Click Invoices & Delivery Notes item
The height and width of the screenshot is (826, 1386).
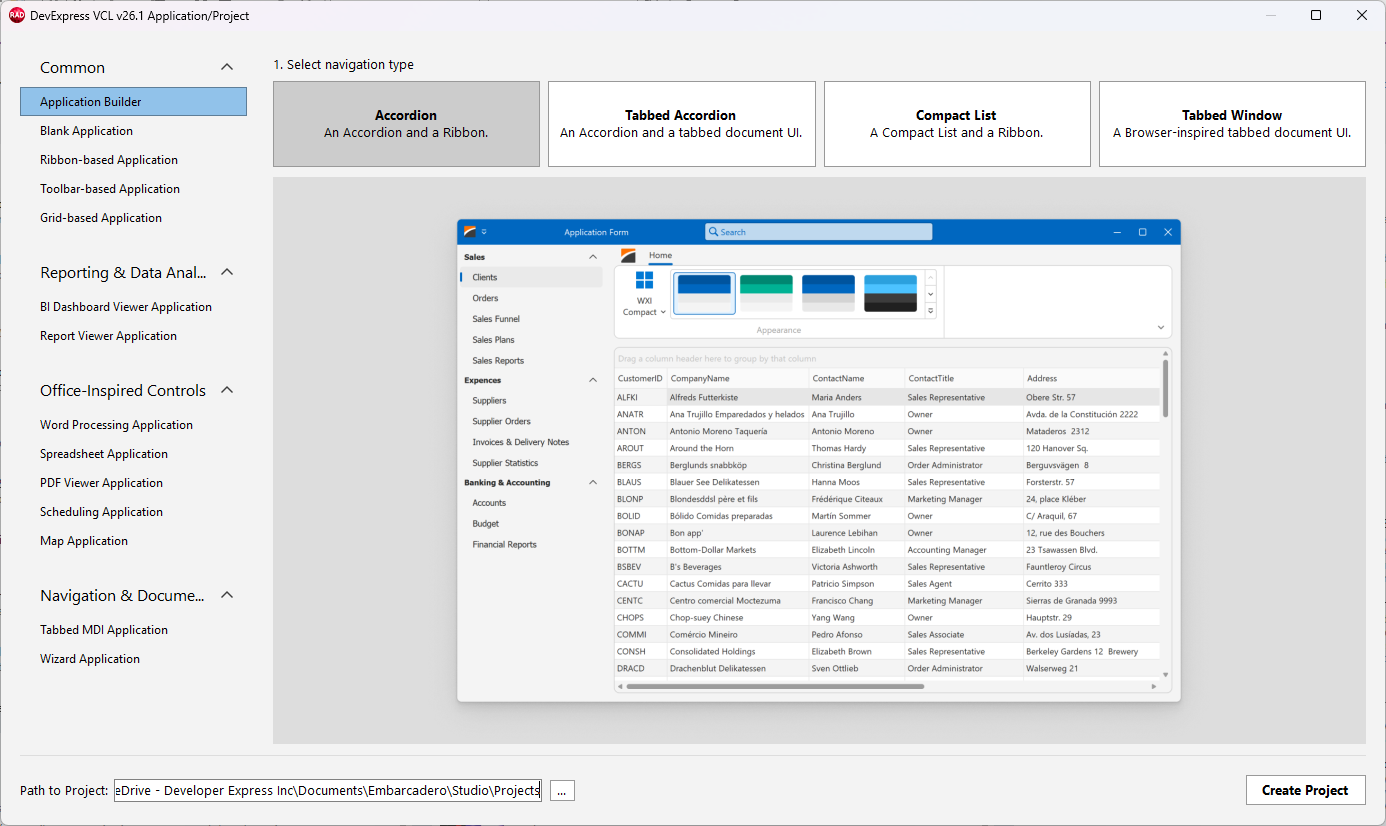532,442
